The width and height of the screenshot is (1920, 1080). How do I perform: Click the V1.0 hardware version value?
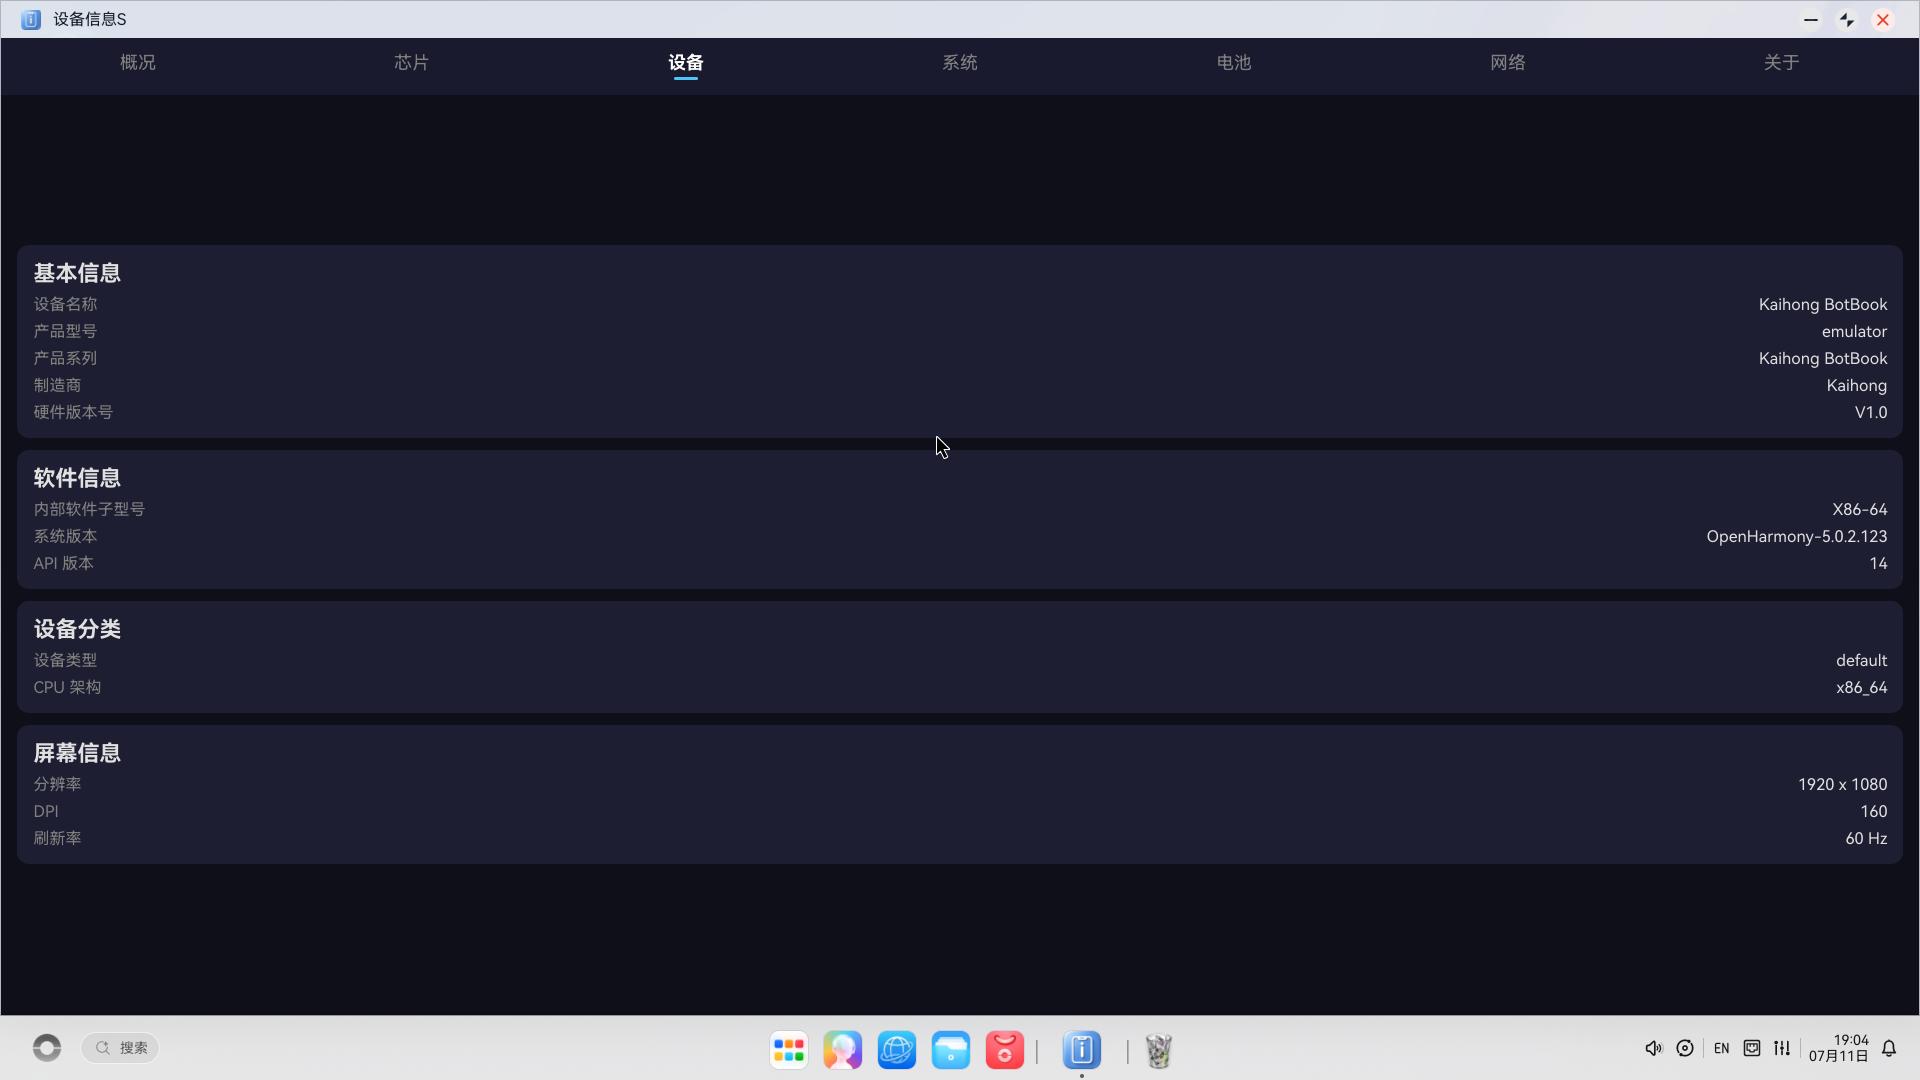click(x=1871, y=412)
